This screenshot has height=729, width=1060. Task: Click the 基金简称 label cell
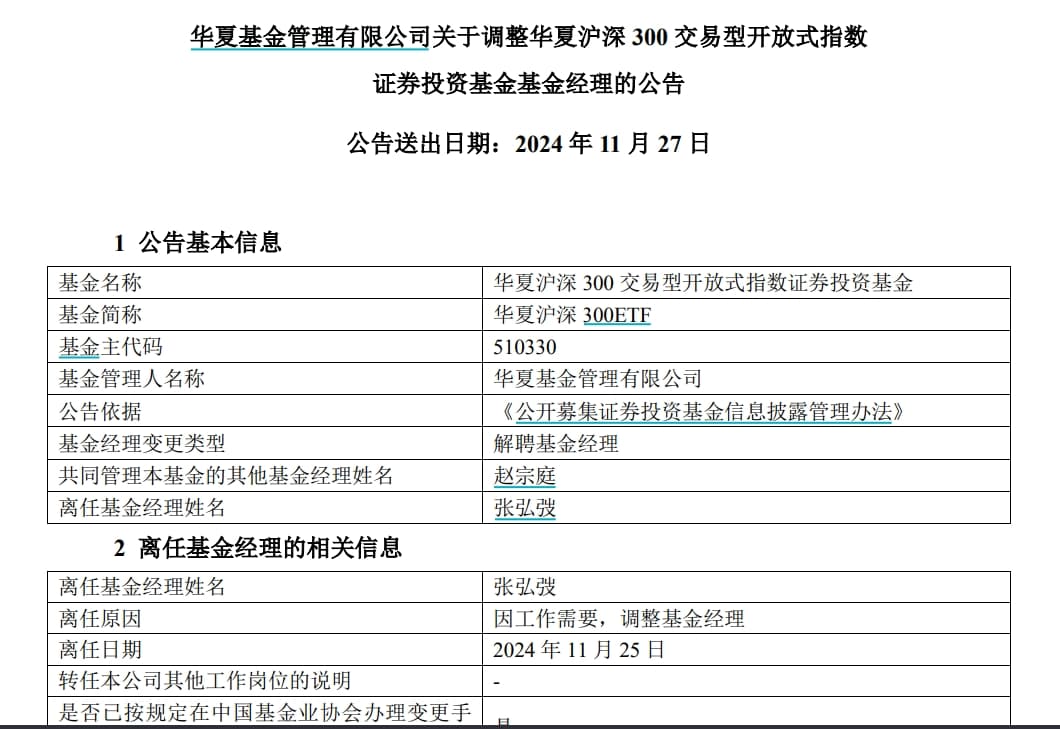pos(100,315)
